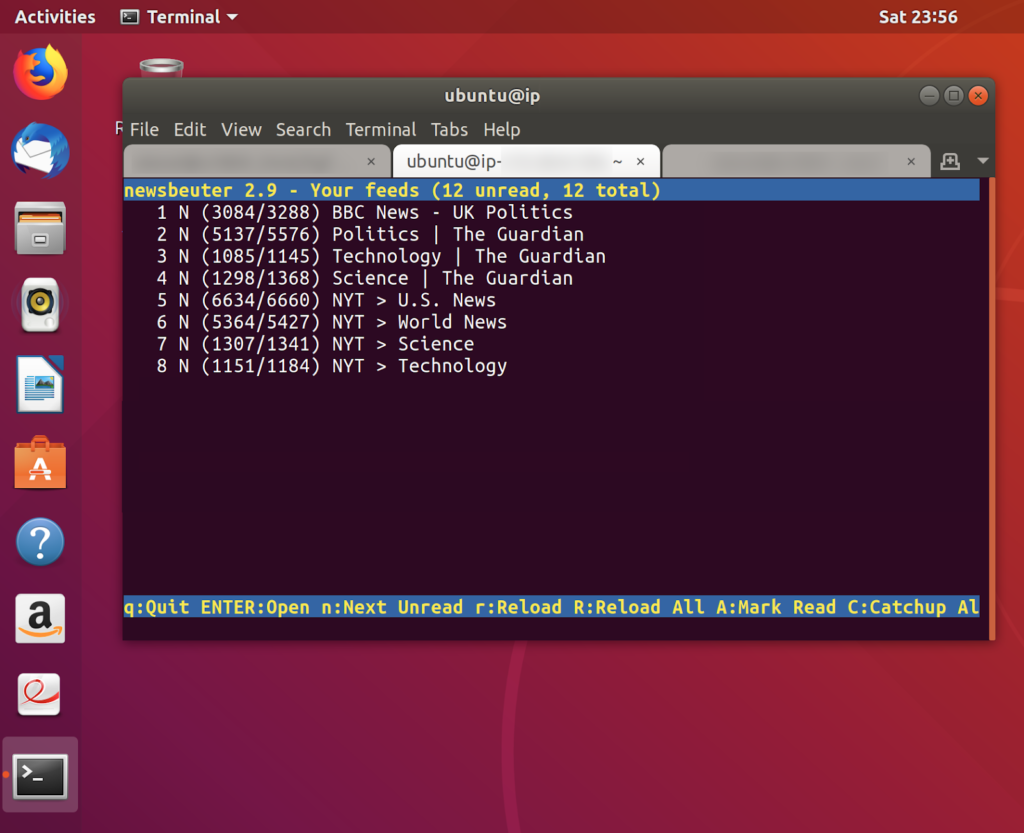Screen dimensions: 1024x833
Task: Open LibreOffice Writer from the dock
Action: [x=40, y=384]
